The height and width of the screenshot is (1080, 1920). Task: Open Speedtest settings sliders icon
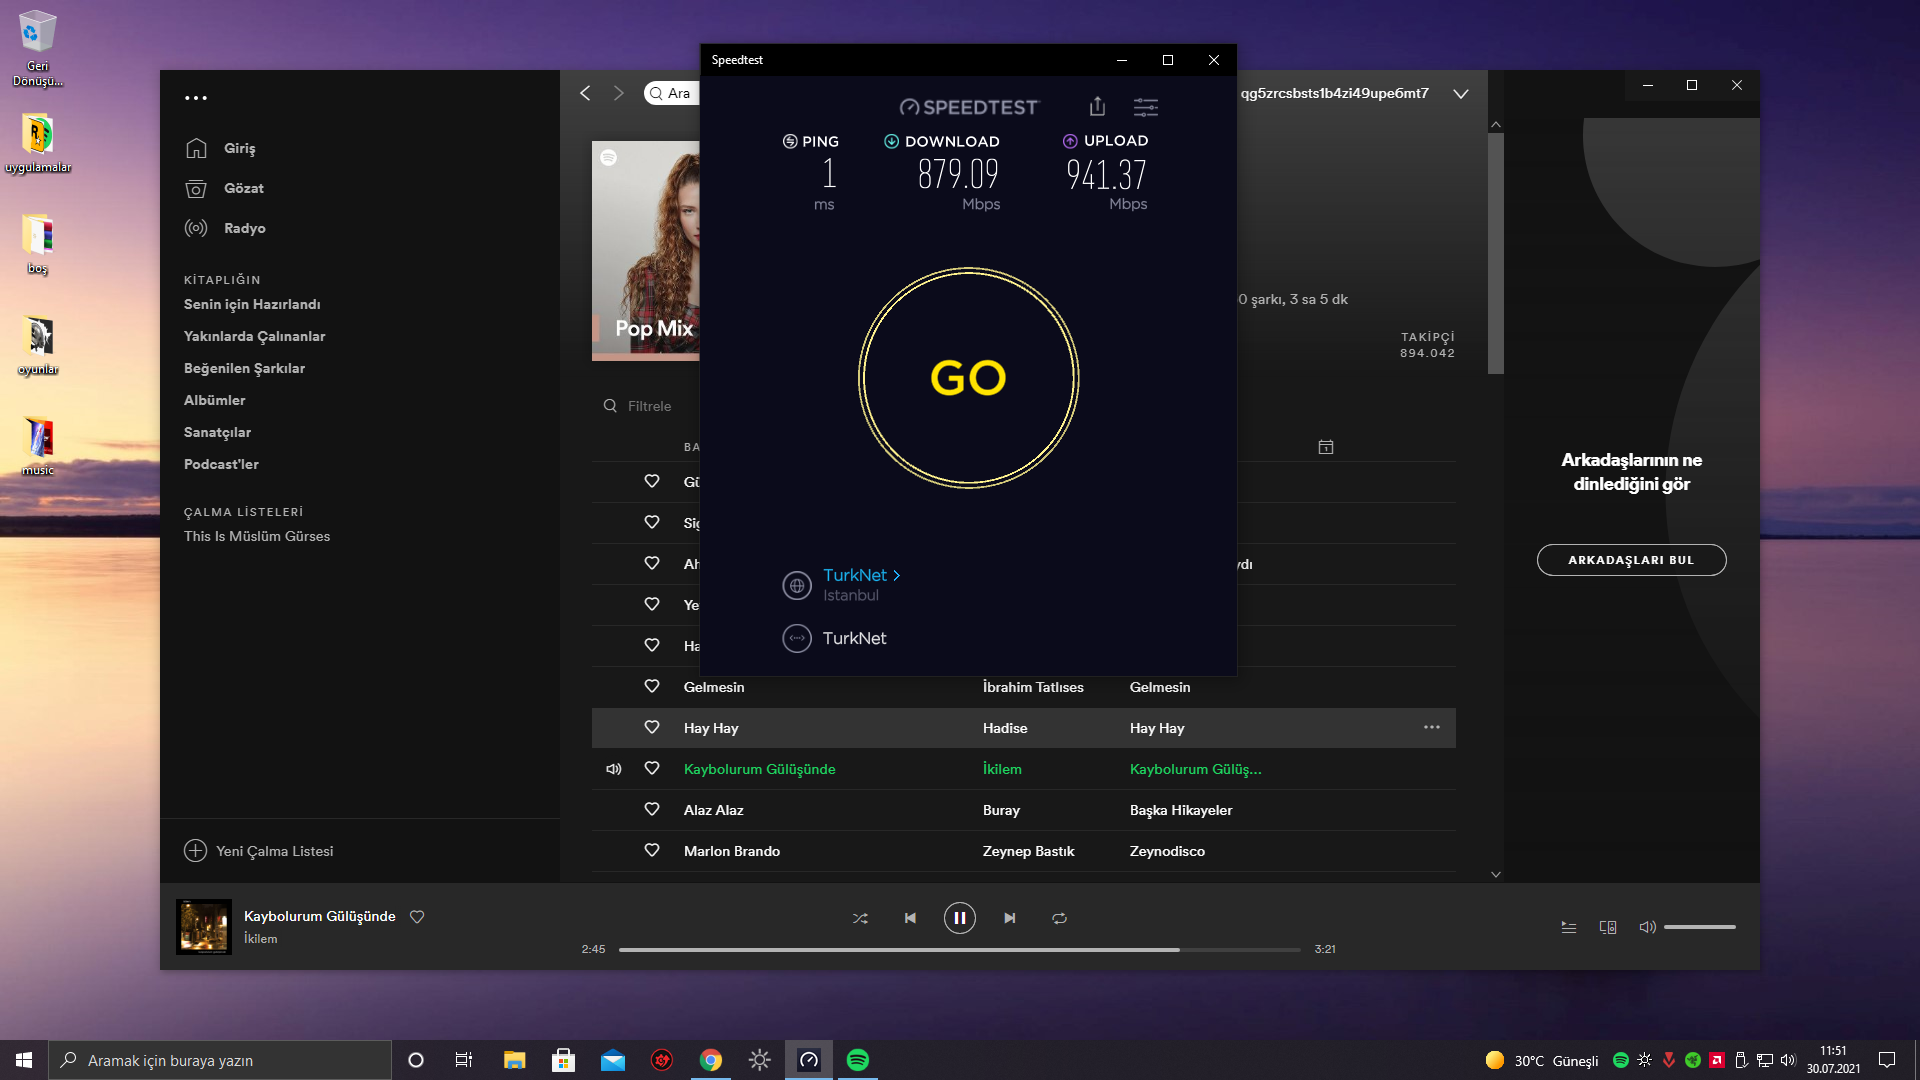click(x=1146, y=106)
